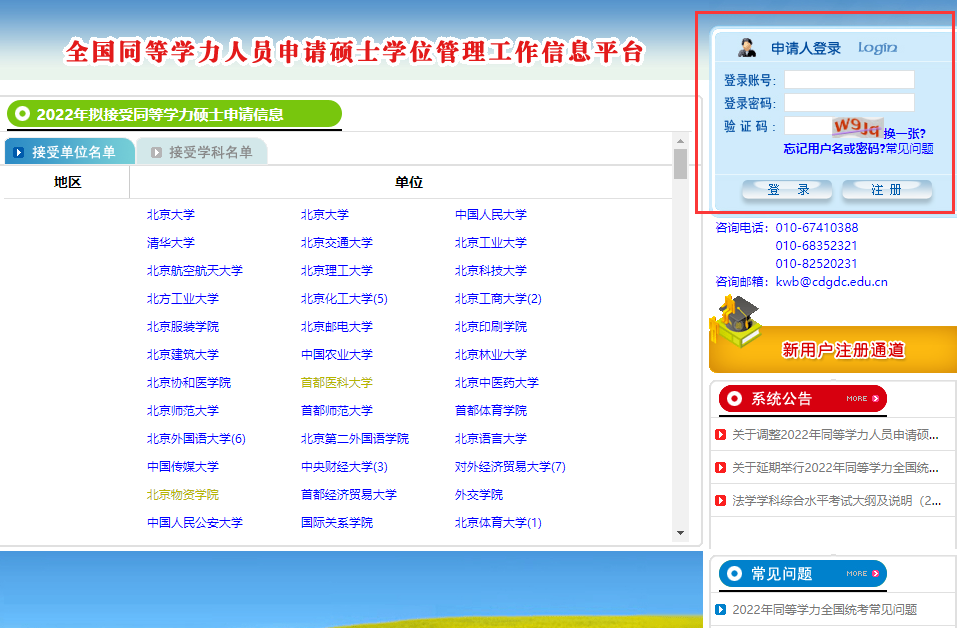Click the circle icon in green 2022年拟接受 banner
The height and width of the screenshot is (628, 957).
23,114
